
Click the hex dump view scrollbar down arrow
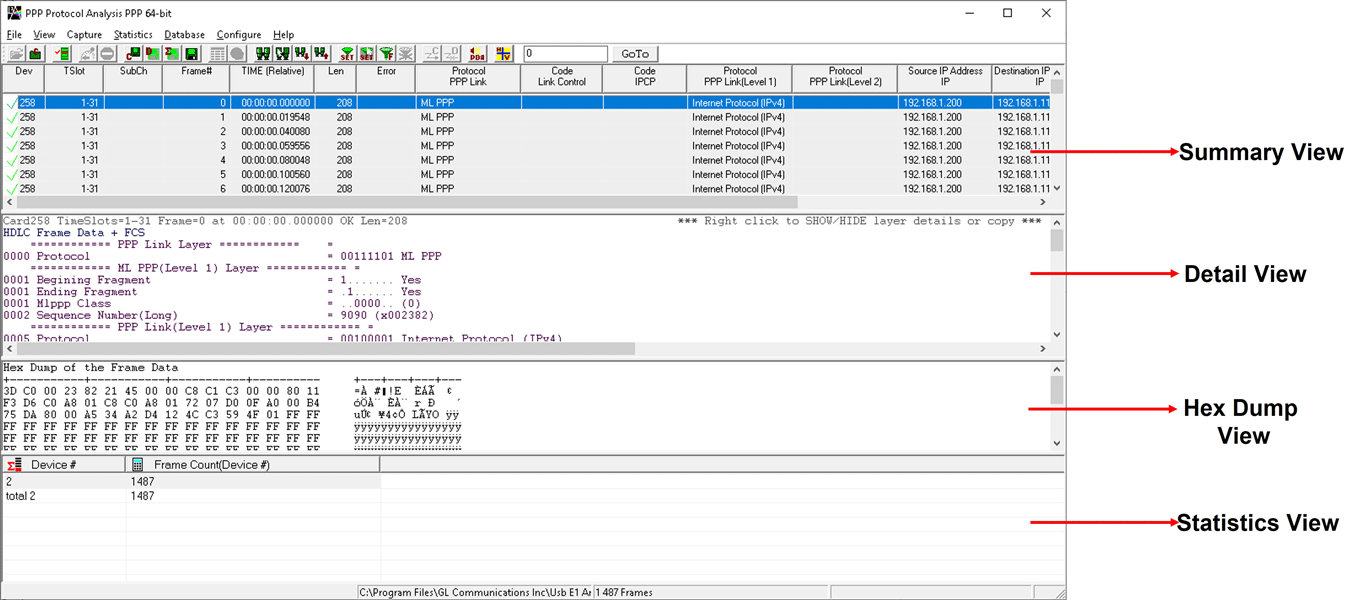tap(1058, 443)
